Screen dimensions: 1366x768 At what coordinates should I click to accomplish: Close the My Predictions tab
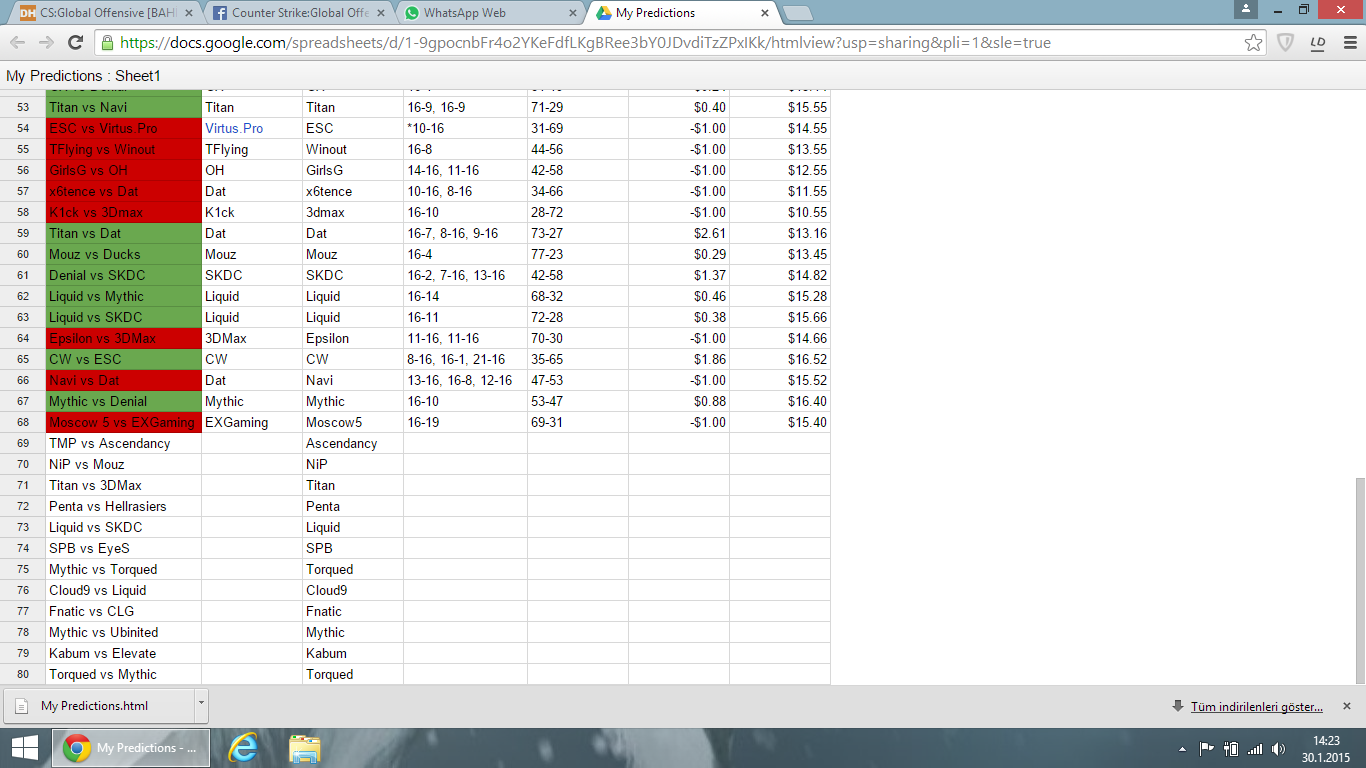[765, 13]
